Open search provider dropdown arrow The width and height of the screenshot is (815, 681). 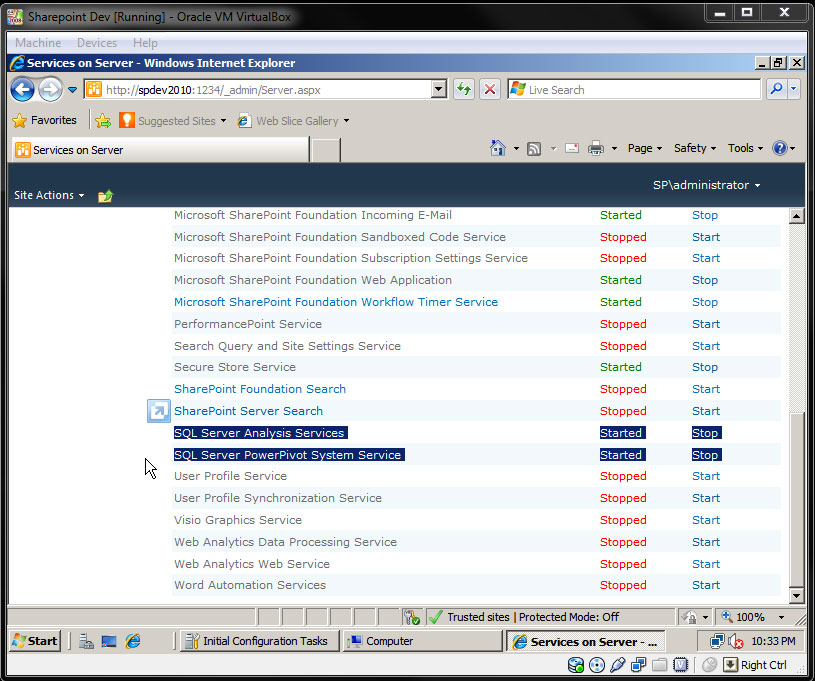coord(793,89)
